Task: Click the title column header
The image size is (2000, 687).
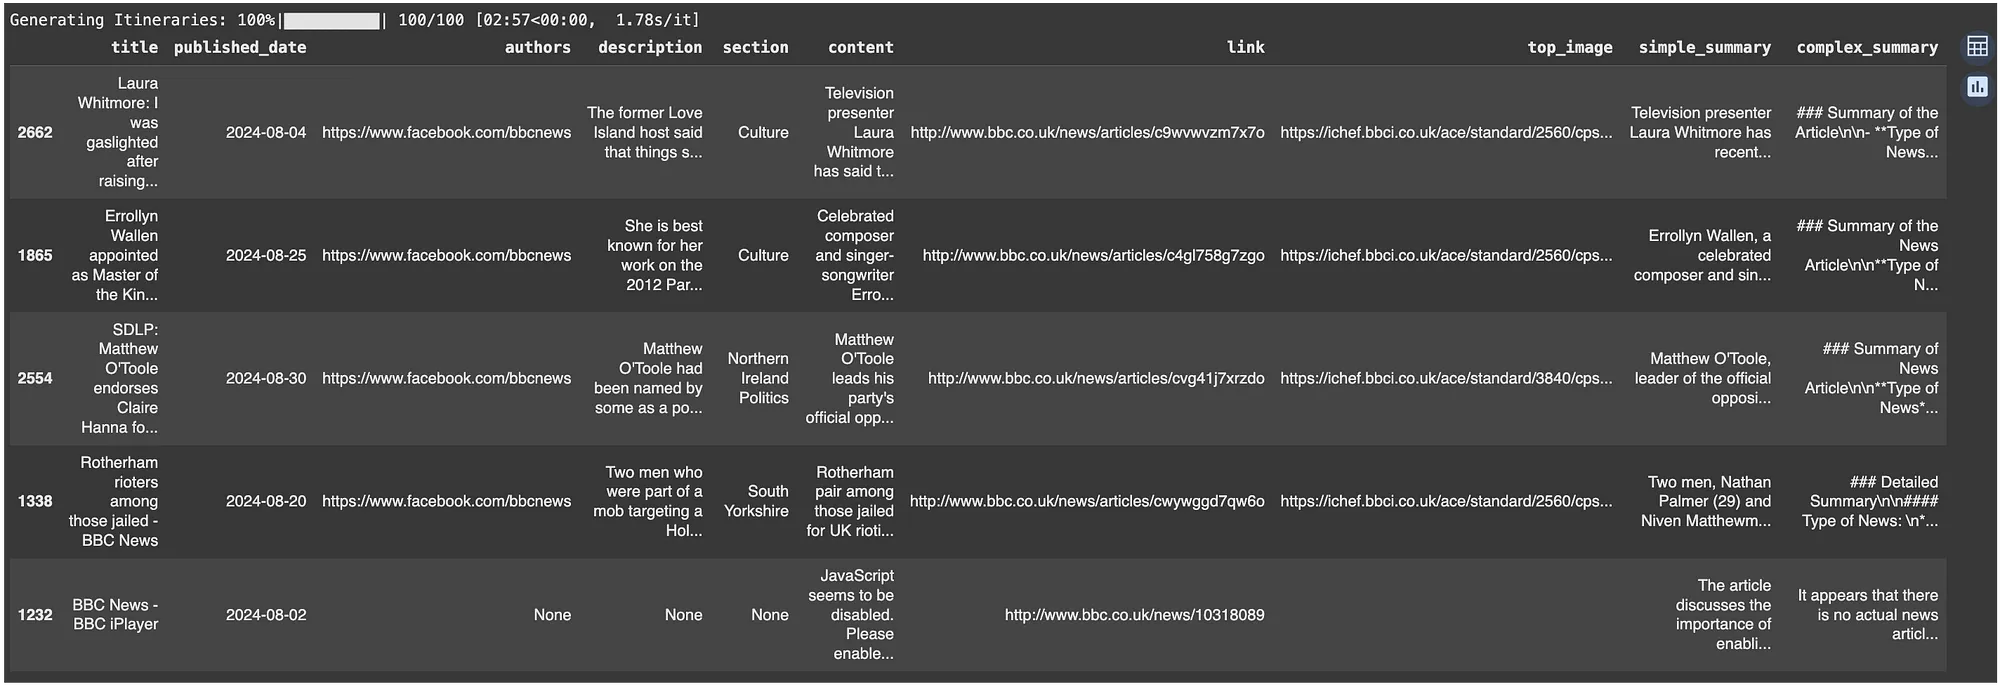Action: tap(134, 47)
